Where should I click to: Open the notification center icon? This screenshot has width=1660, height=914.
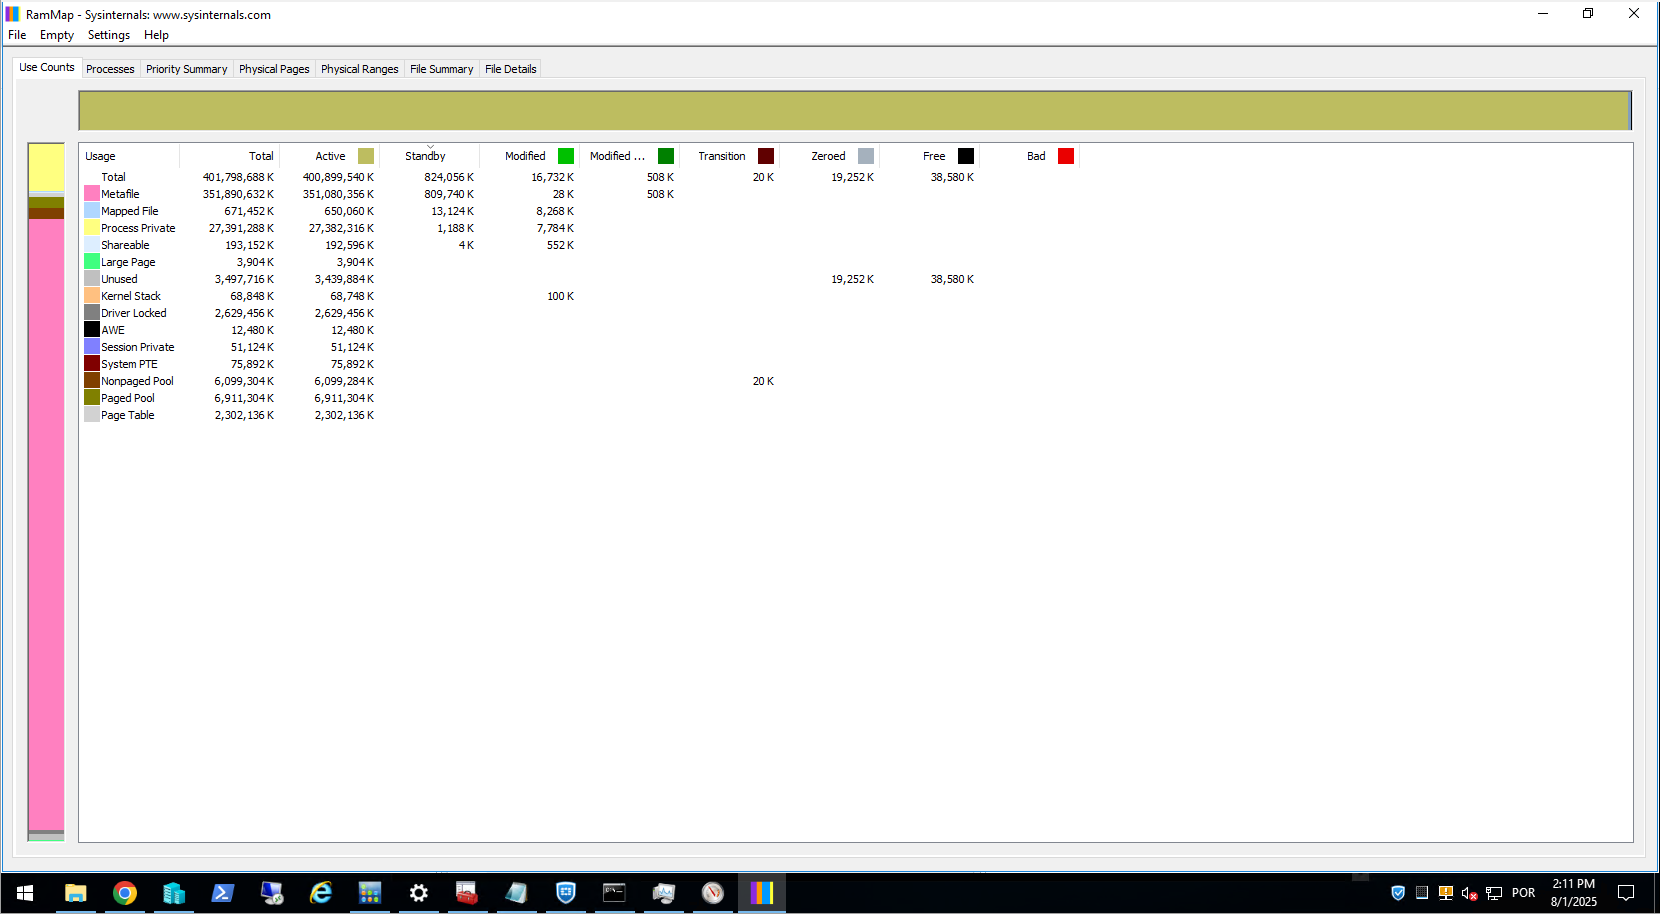1626,893
